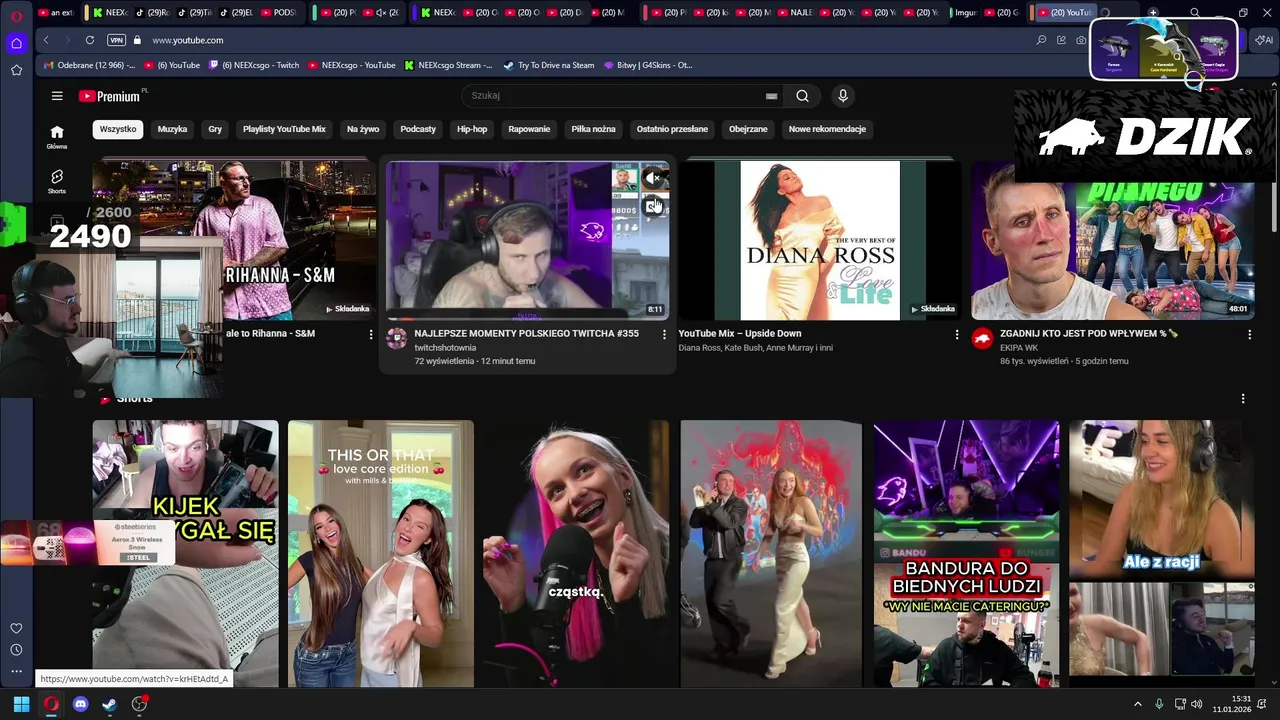Image resolution: width=1280 pixels, height=720 pixels.
Task: Open the Główna home sidebar item
Action: [x=57, y=137]
